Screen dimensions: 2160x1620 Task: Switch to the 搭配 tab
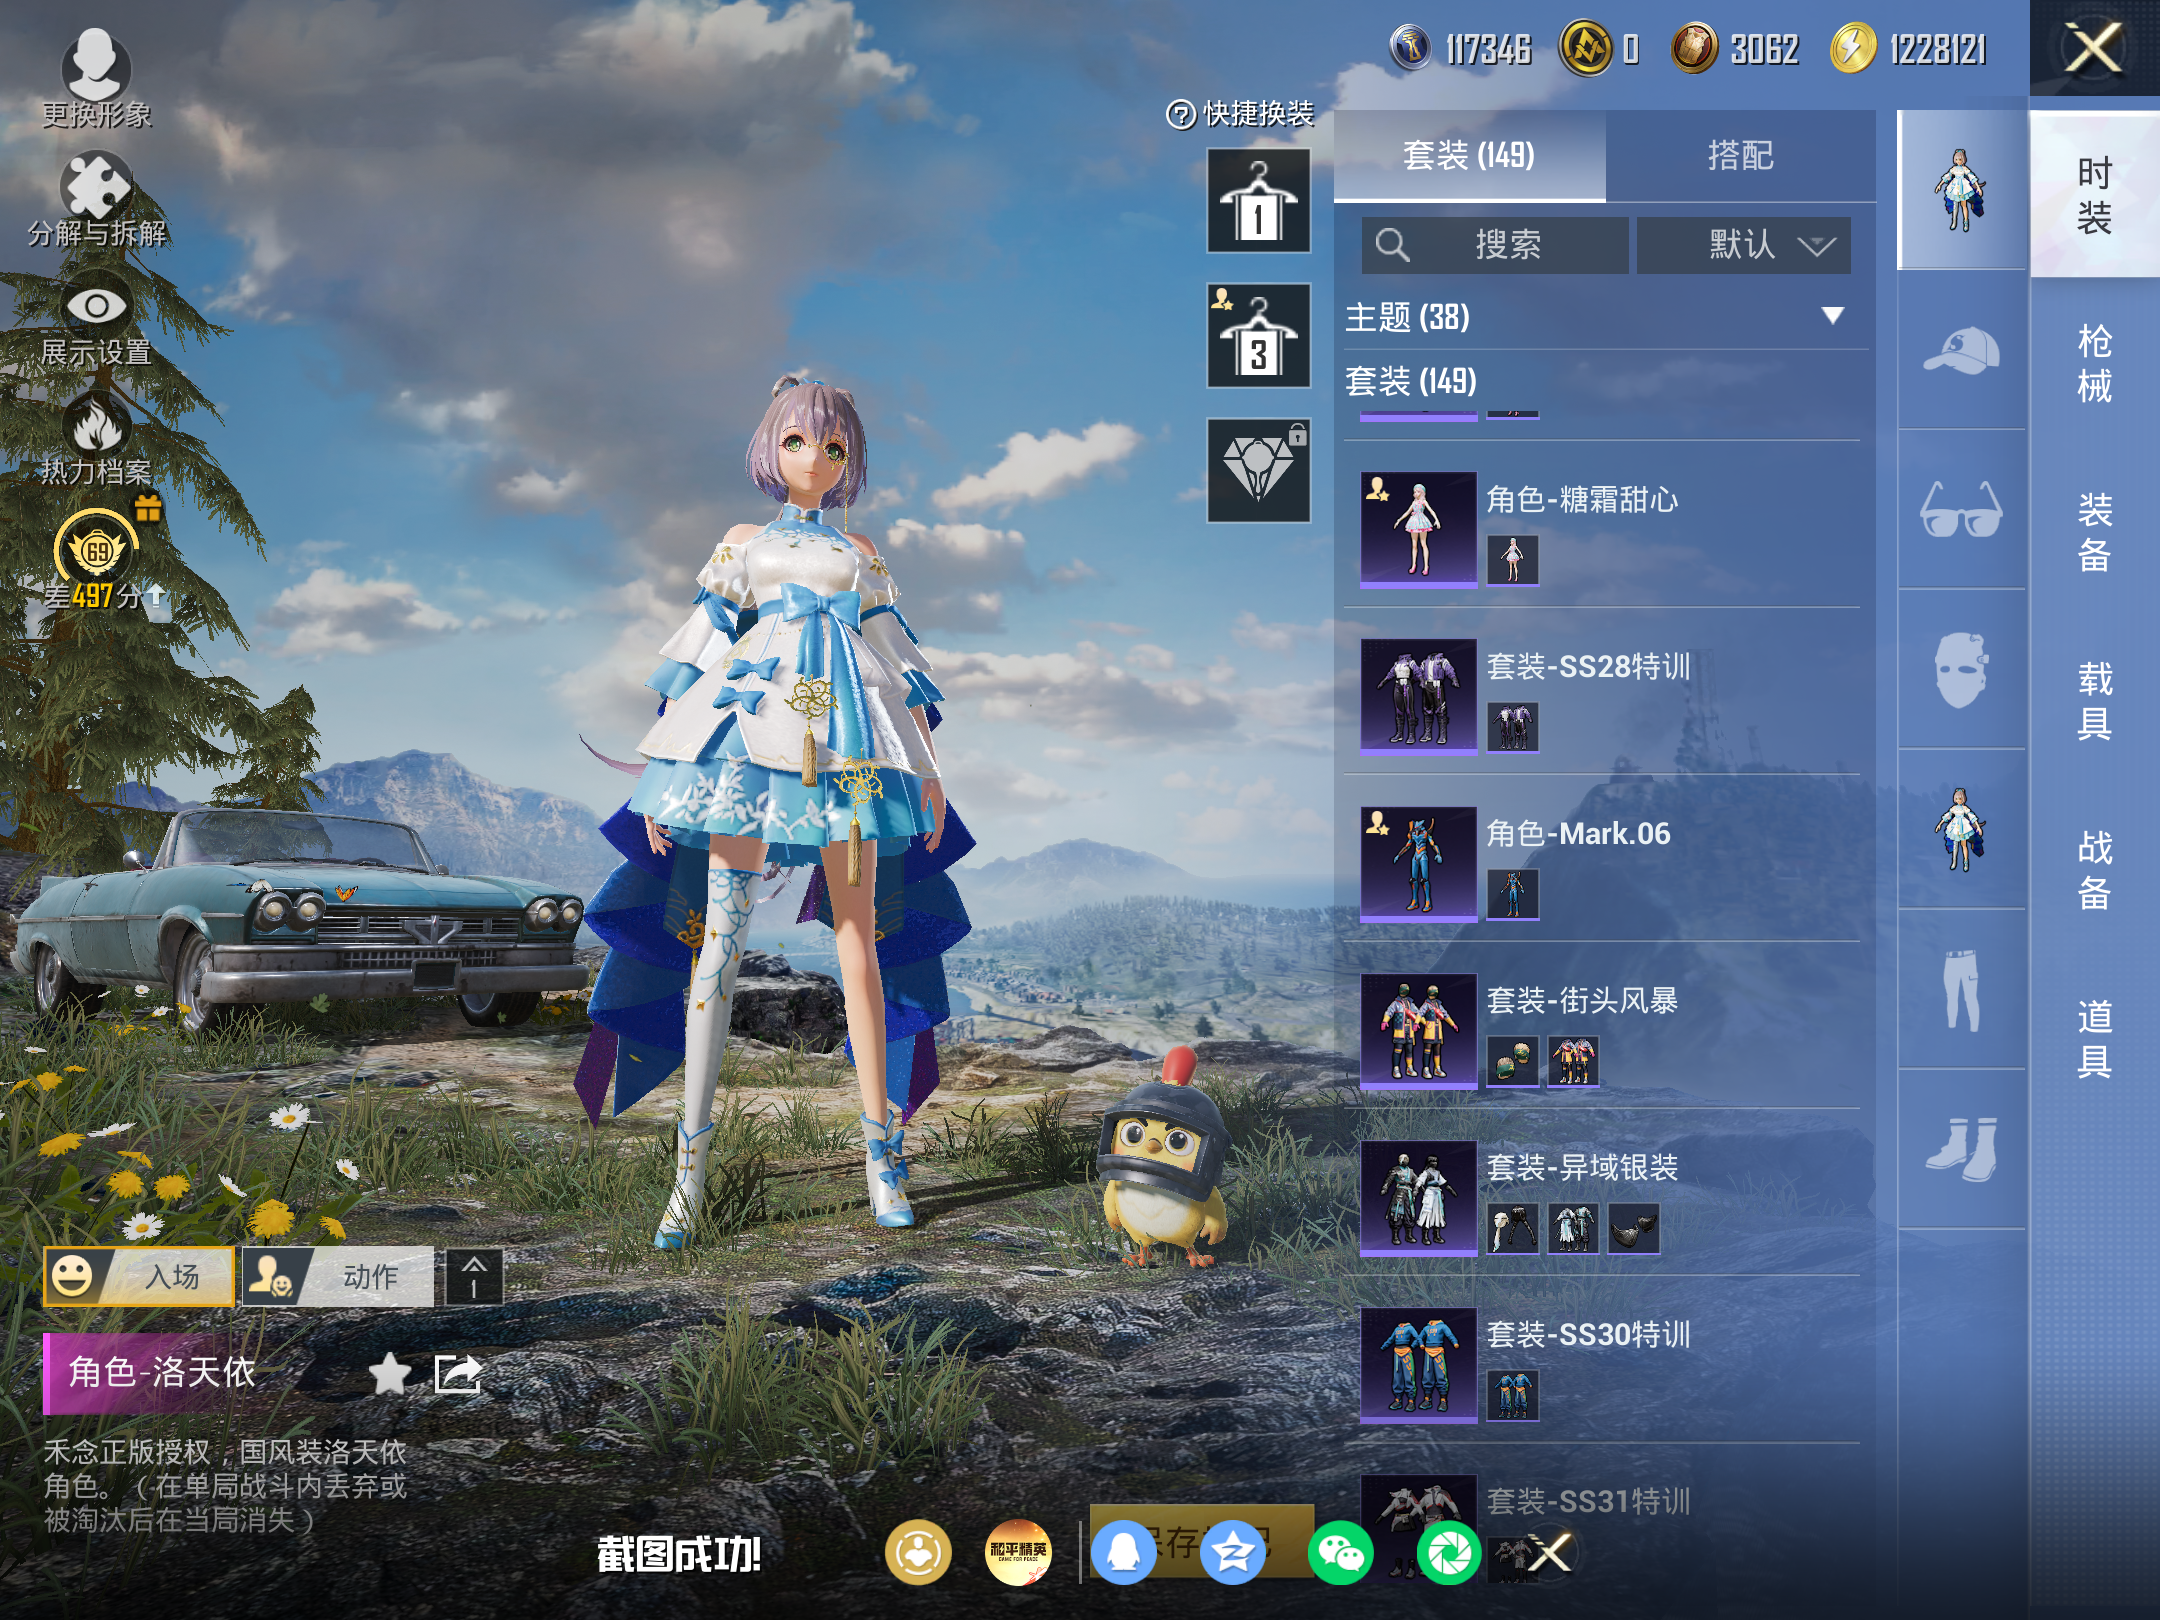coord(1740,156)
